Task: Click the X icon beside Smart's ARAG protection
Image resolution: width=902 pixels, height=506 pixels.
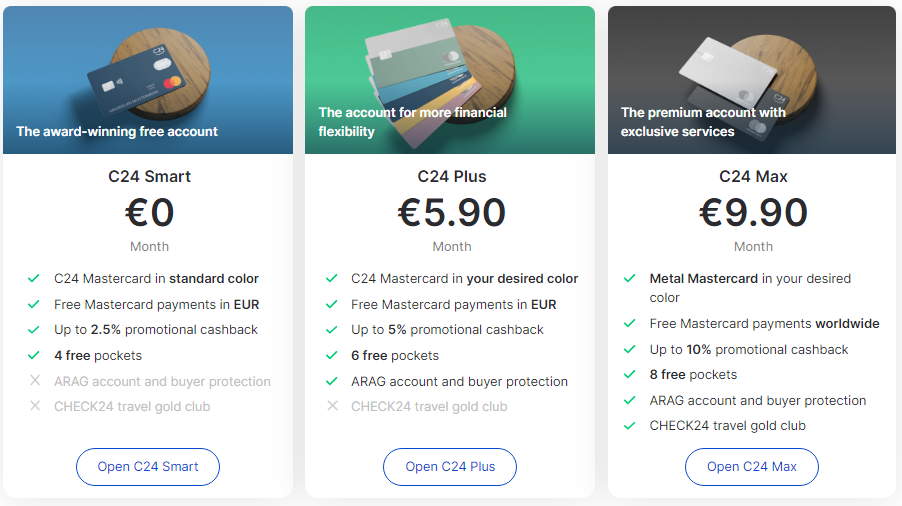Action: (x=35, y=380)
